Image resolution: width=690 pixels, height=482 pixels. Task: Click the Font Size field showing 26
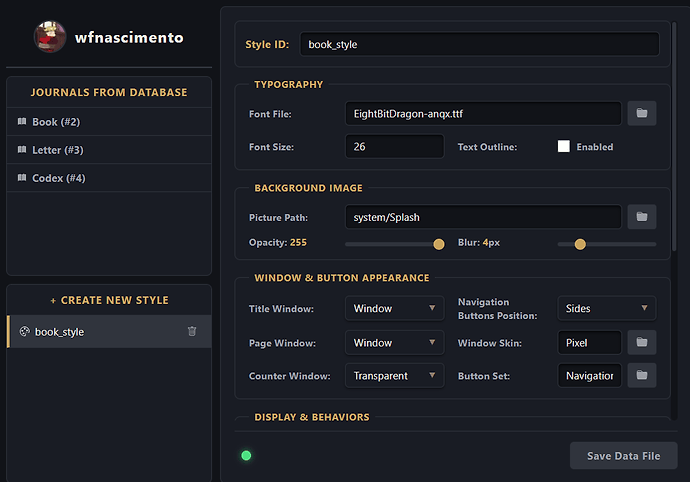(x=395, y=147)
